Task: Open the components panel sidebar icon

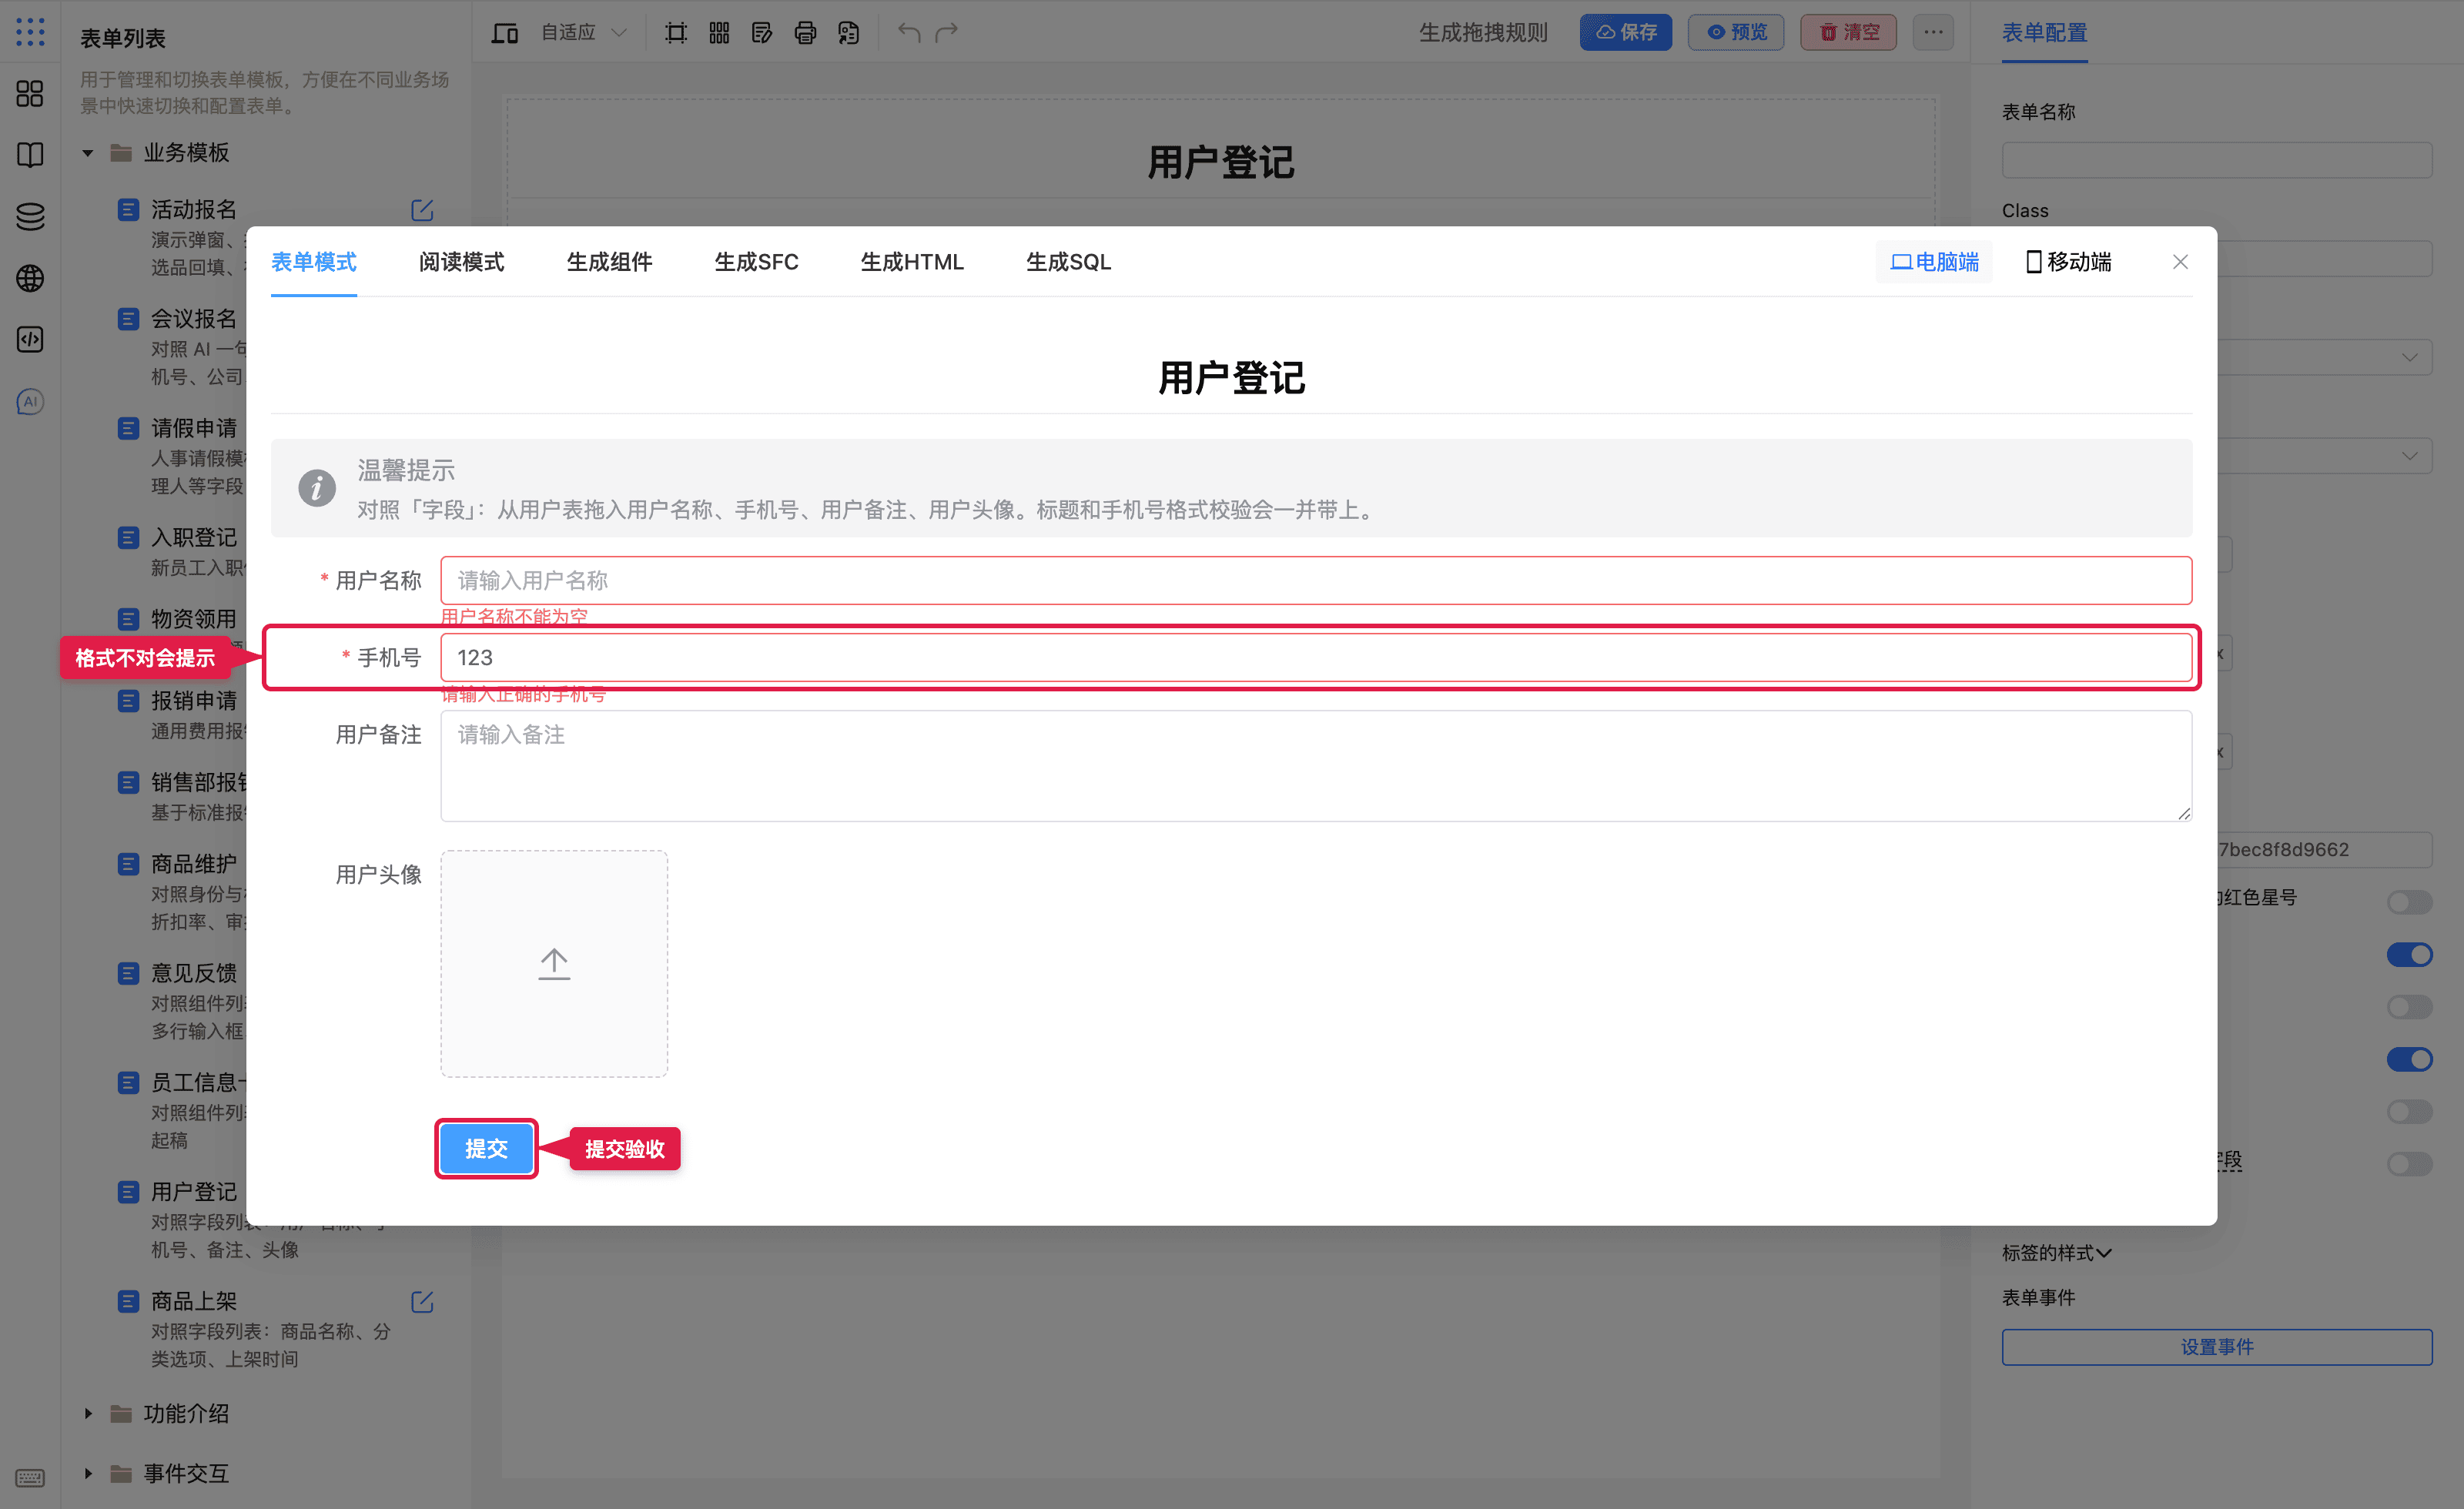Action: [x=30, y=94]
